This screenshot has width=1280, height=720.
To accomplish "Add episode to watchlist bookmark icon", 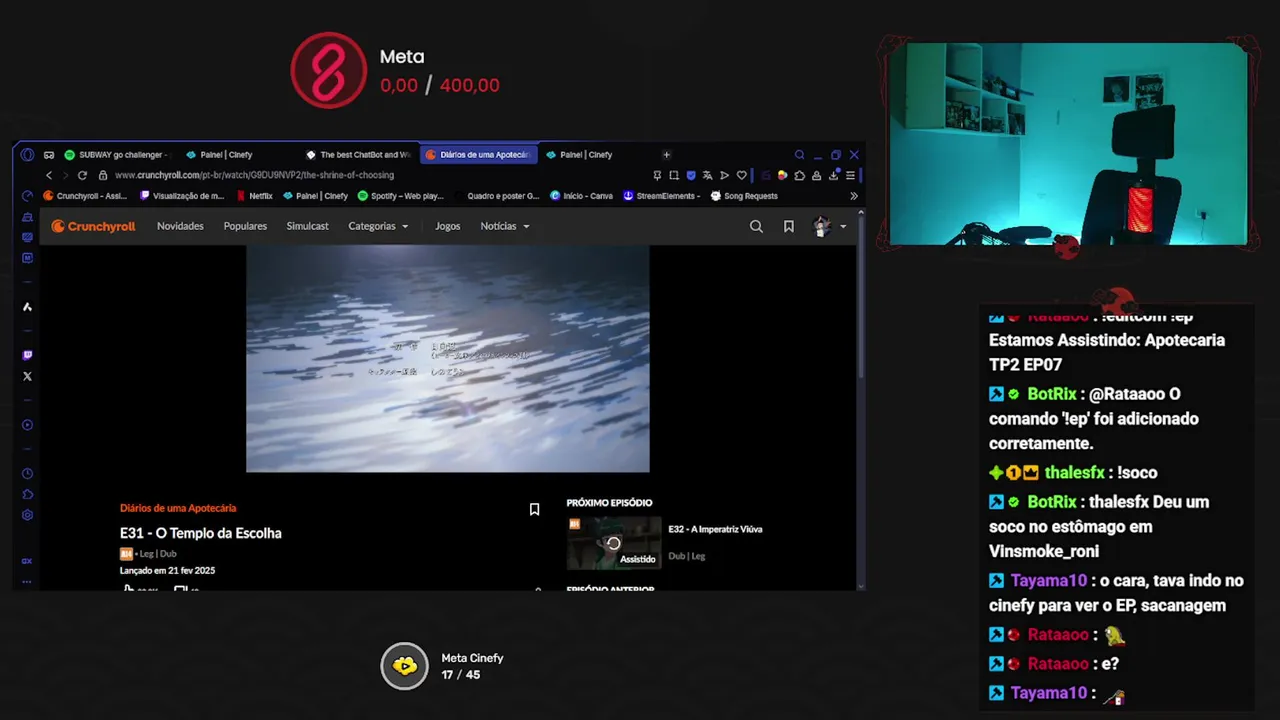I will tap(534, 509).
